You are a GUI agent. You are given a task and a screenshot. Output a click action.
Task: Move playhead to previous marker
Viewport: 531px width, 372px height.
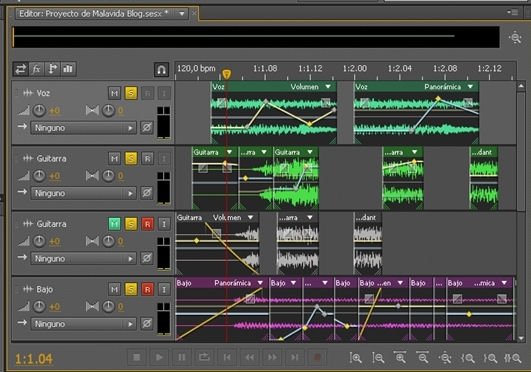[227, 357]
